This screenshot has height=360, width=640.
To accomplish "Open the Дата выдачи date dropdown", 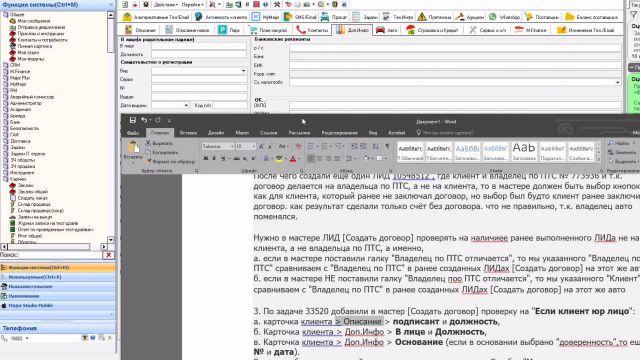I will tap(186, 105).
